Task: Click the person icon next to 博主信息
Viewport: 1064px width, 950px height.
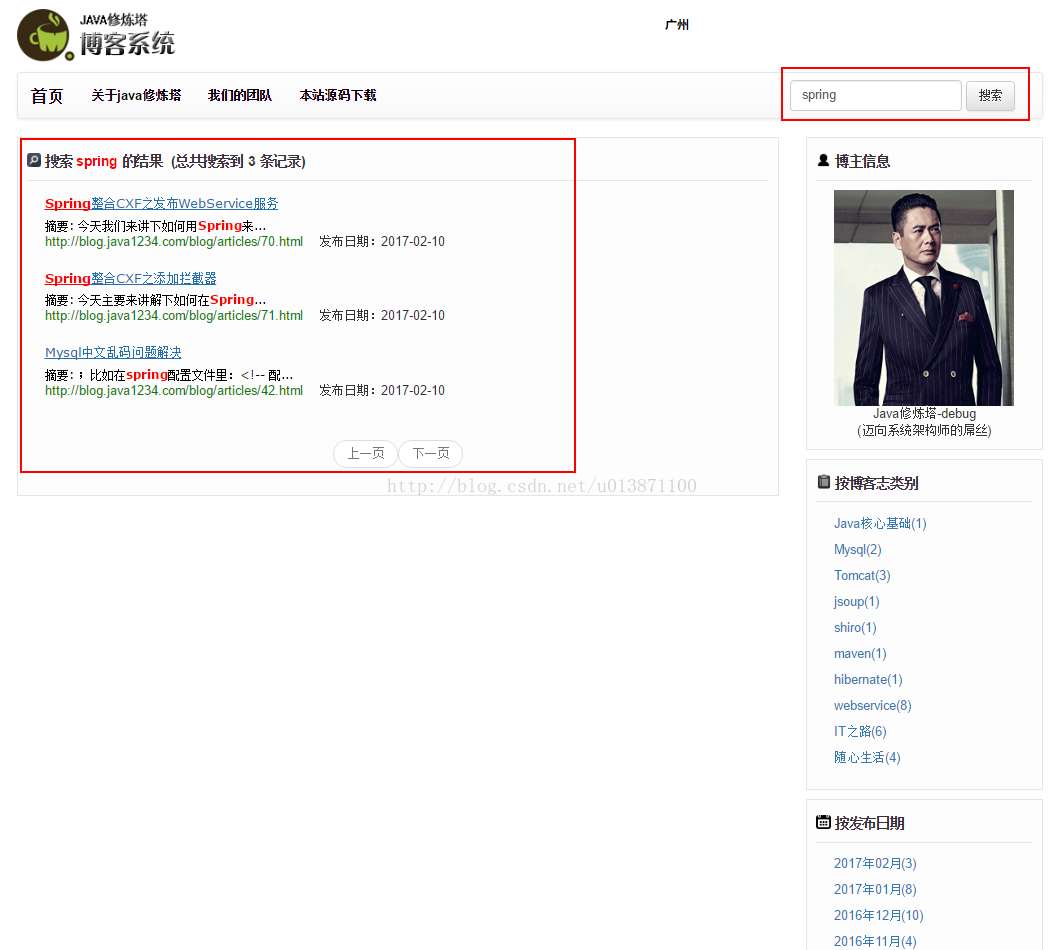Action: (x=823, y=160)
